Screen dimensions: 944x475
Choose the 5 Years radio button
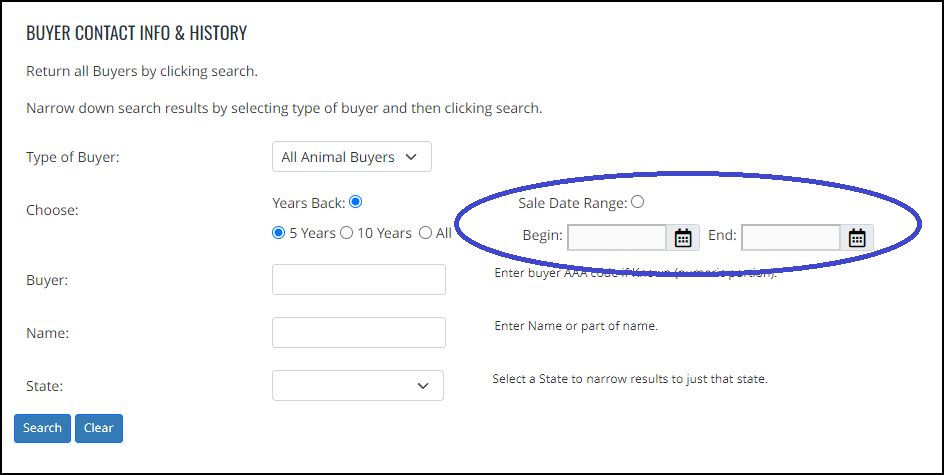point(278,233)
